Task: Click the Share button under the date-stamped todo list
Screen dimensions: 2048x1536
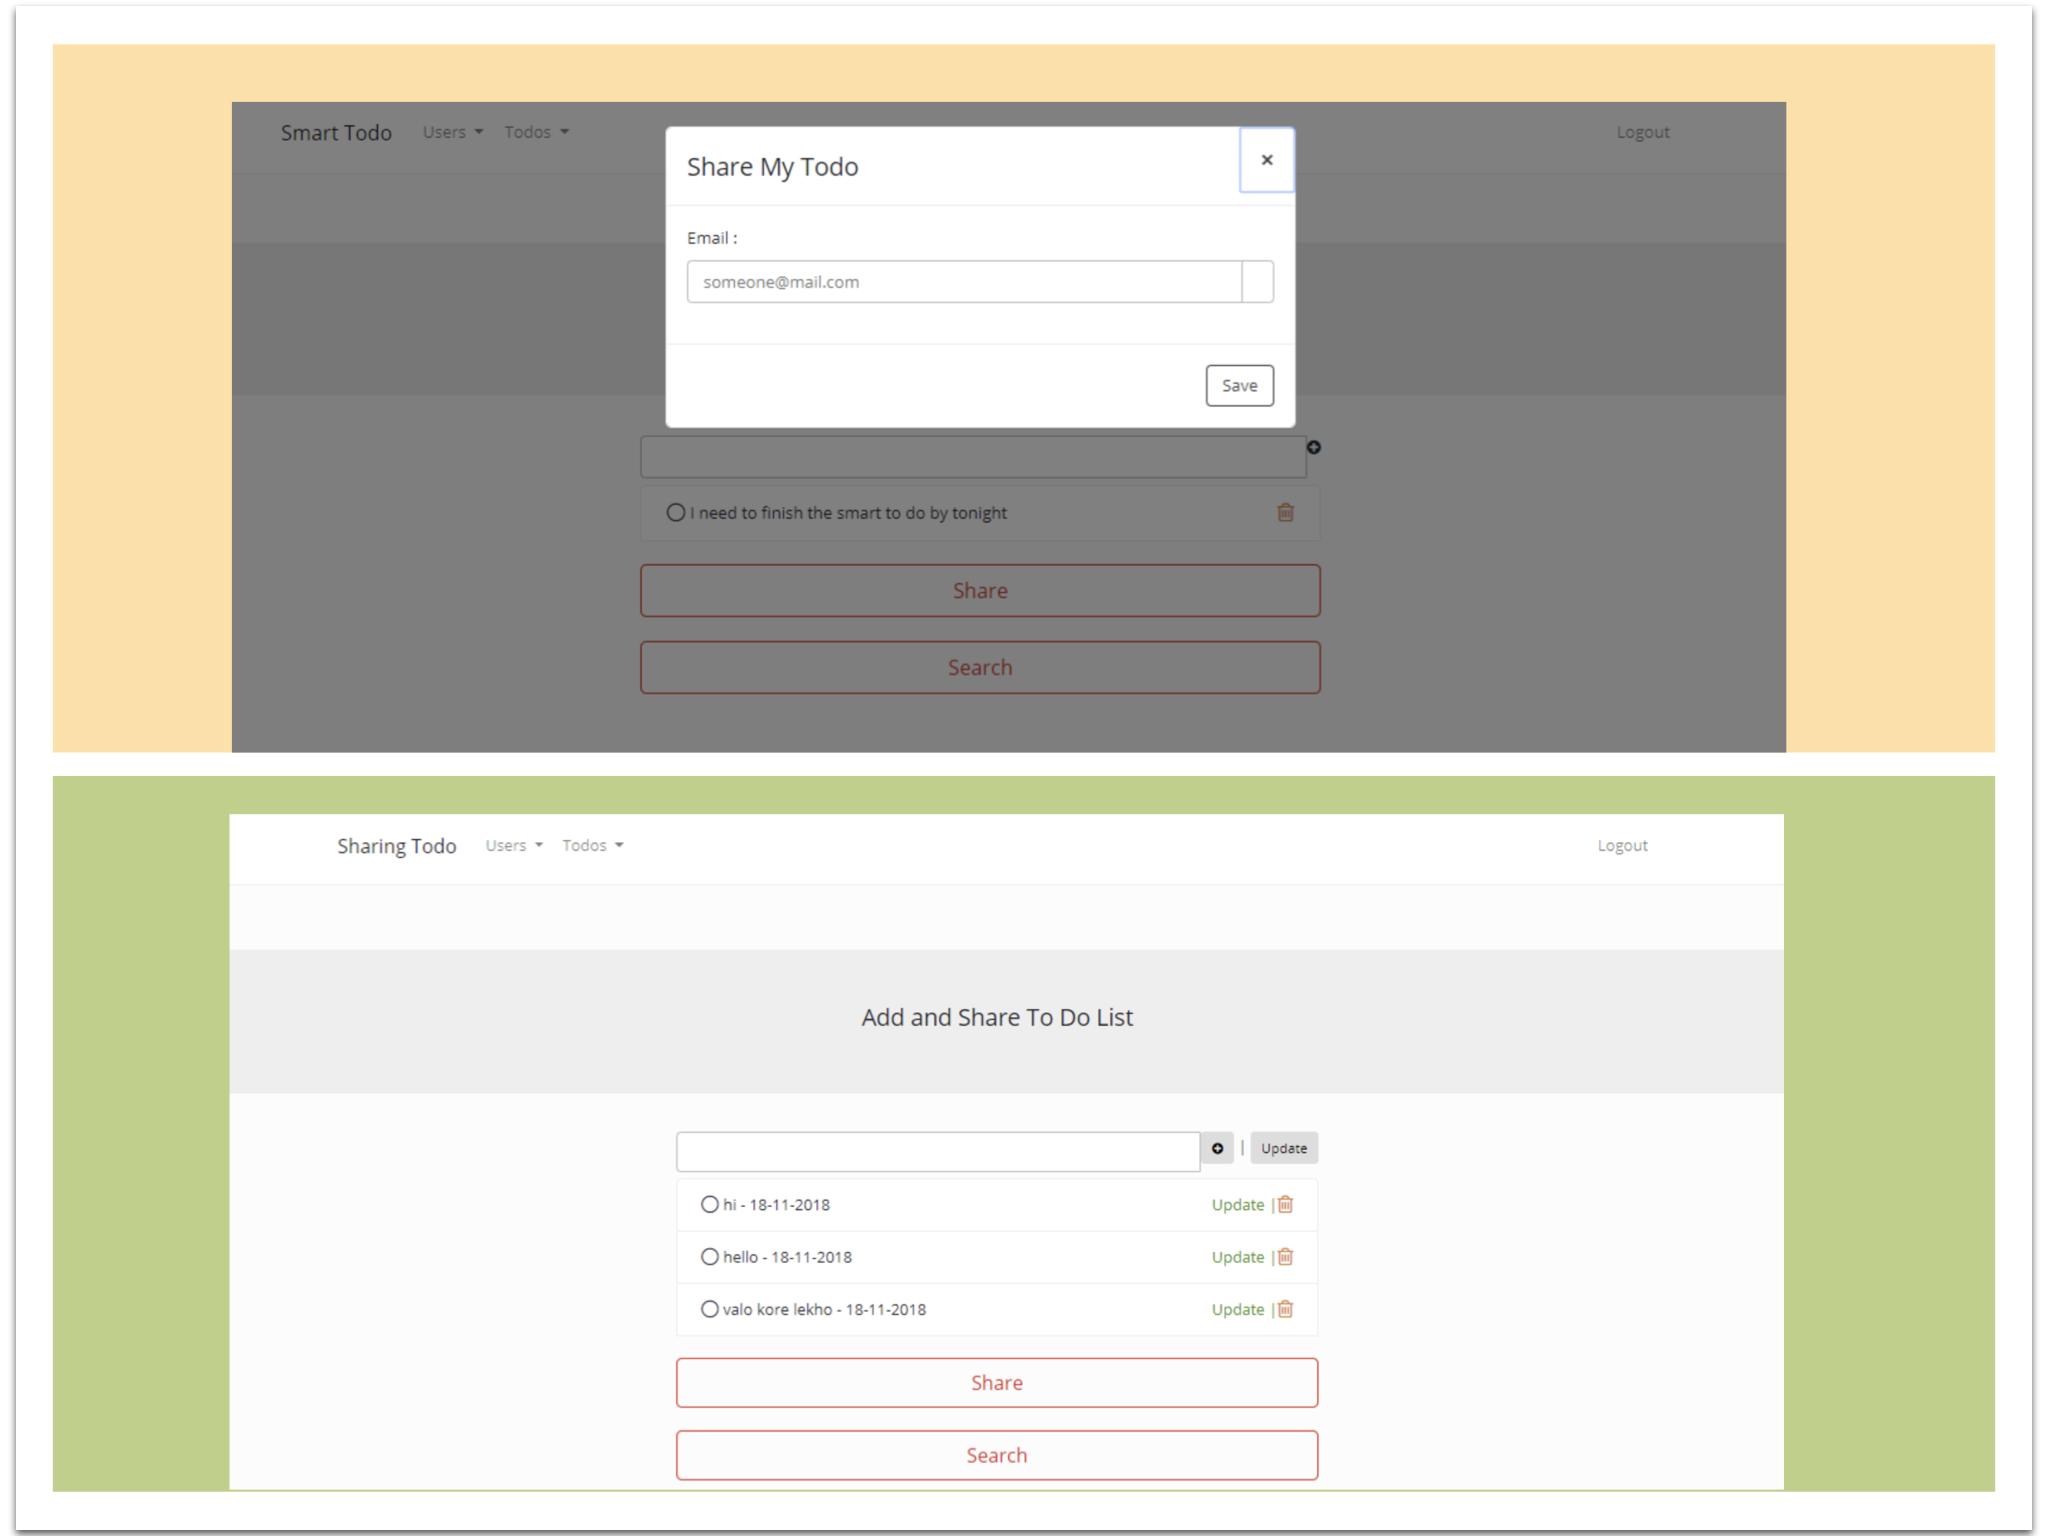Action: pyautogui.click(x=996, y=1382)
